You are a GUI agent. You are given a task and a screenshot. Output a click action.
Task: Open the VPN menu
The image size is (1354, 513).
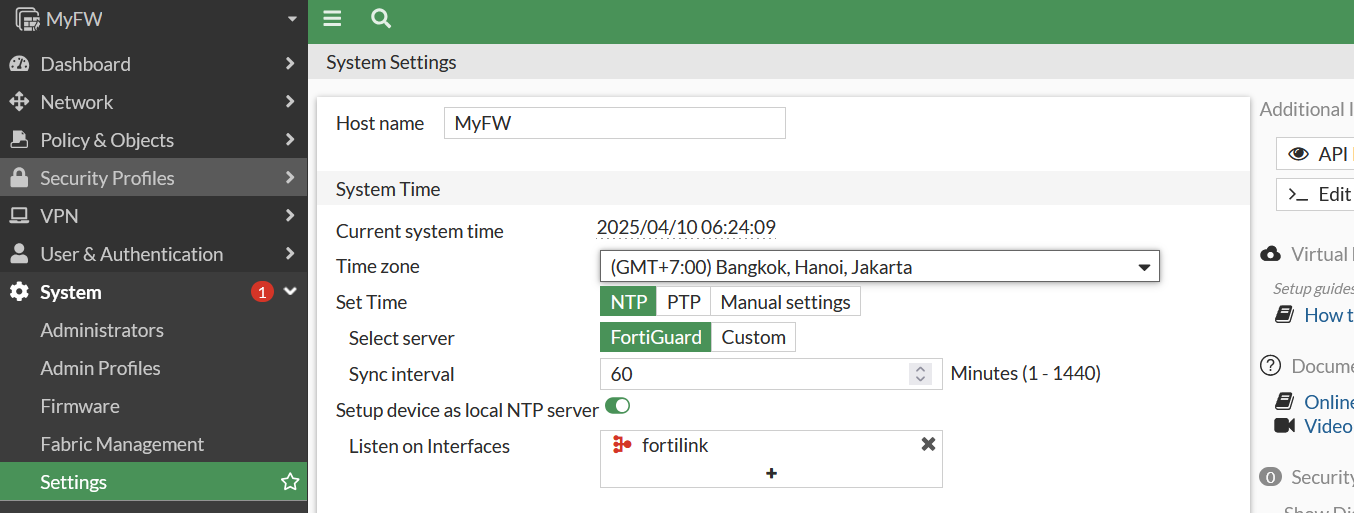(x=154, y=216)
